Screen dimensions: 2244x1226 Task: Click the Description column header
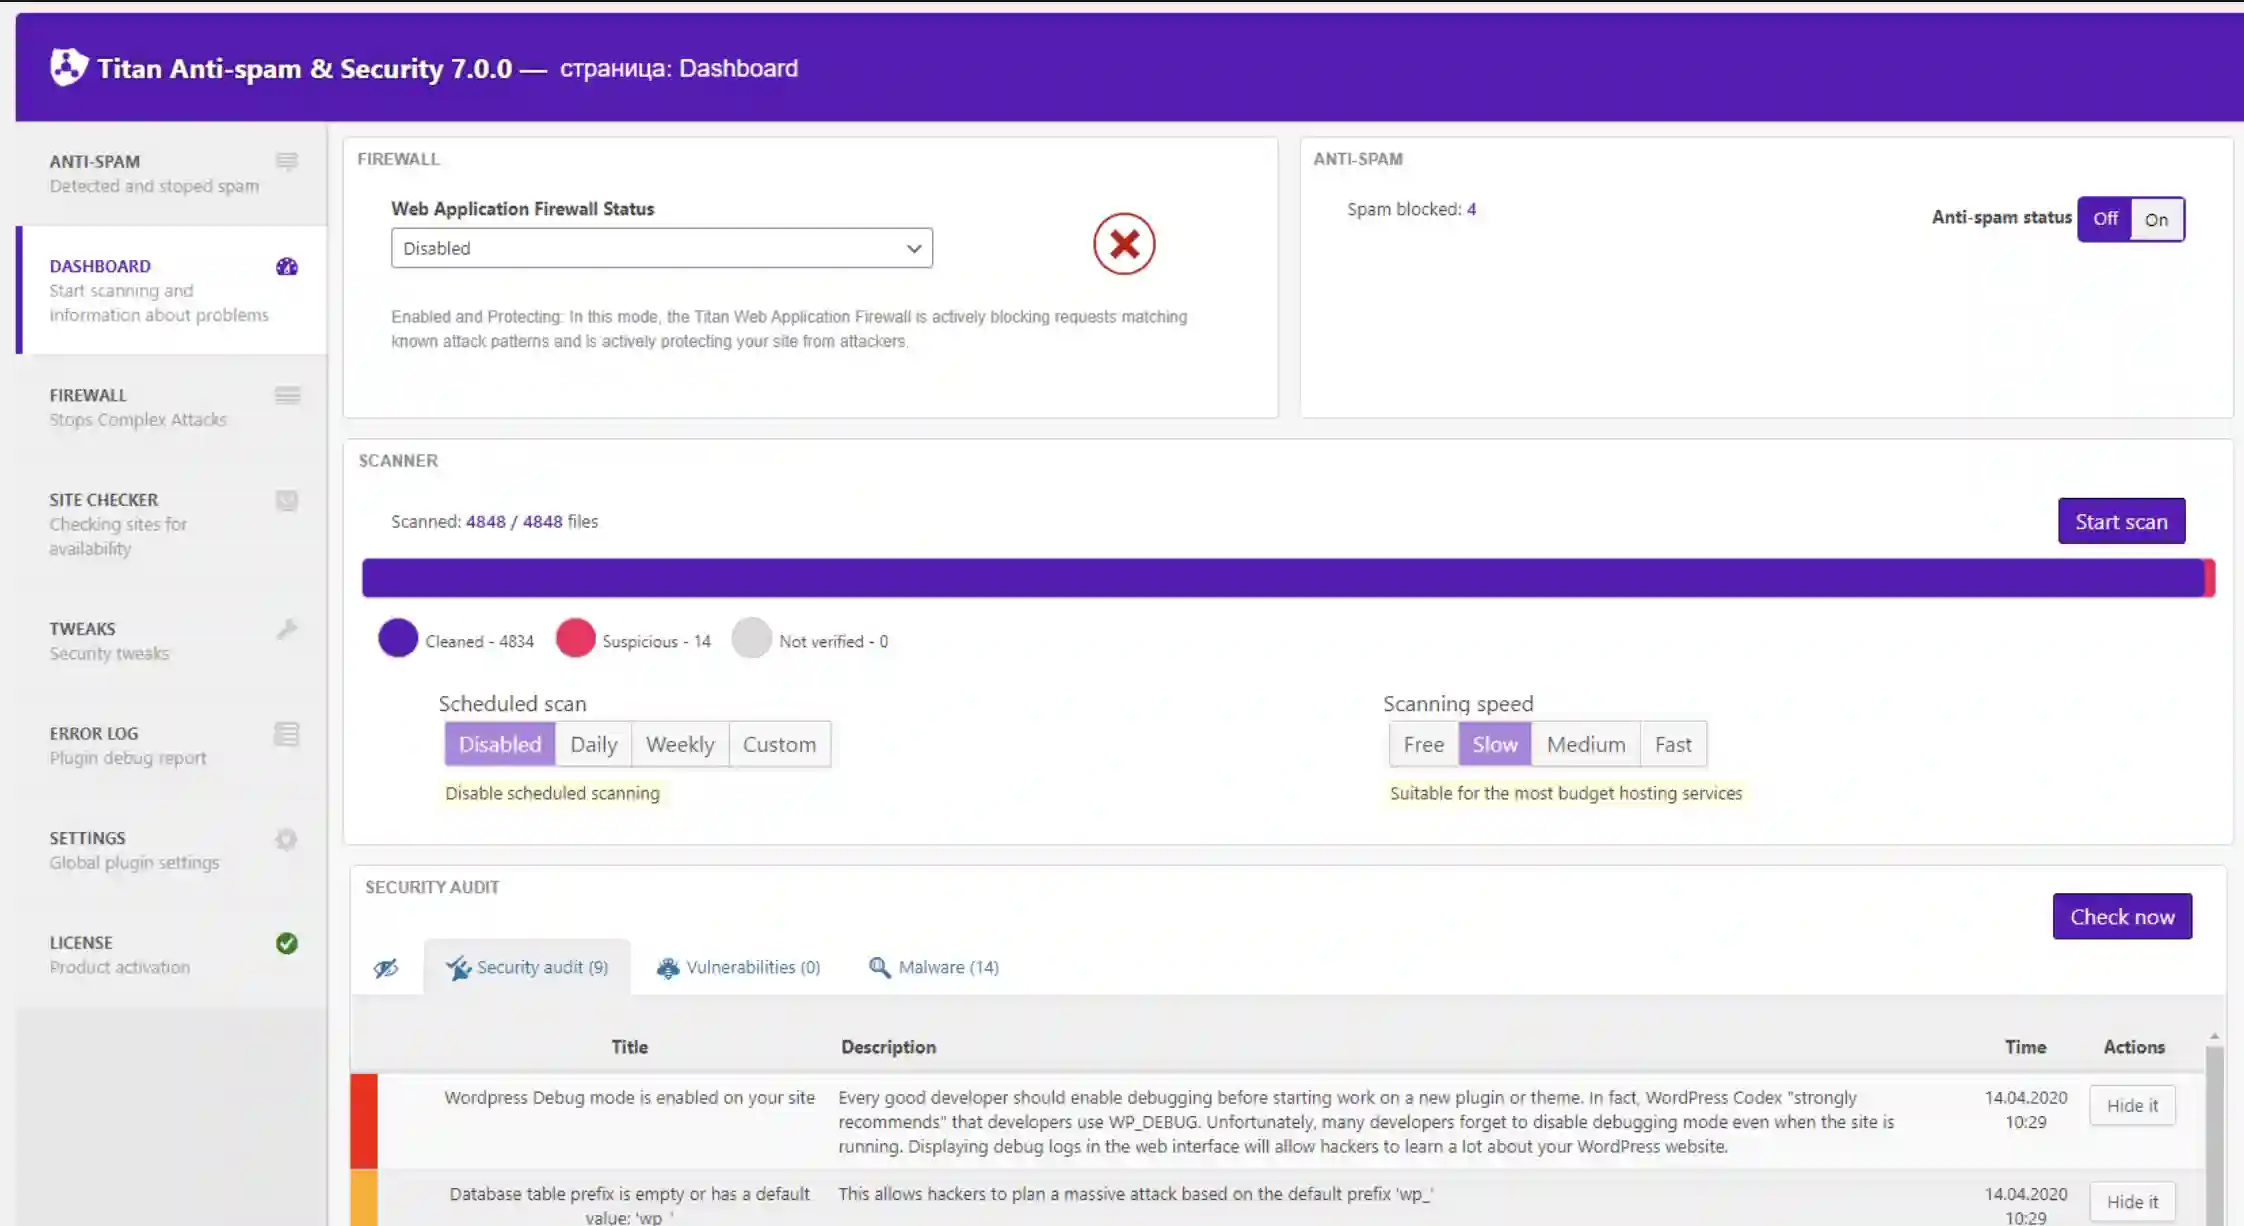pyautogui.click(x=888, y=1047)
